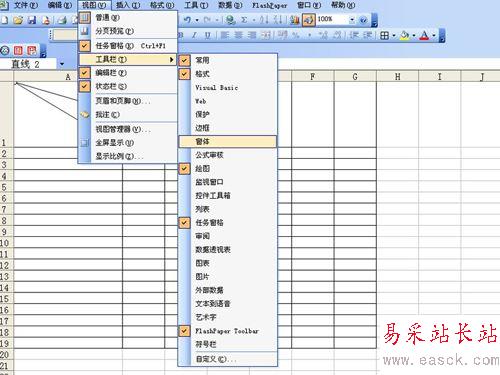The image size is (500, 375).
Task: Click the Align Left icon
Action: [225, 35]
